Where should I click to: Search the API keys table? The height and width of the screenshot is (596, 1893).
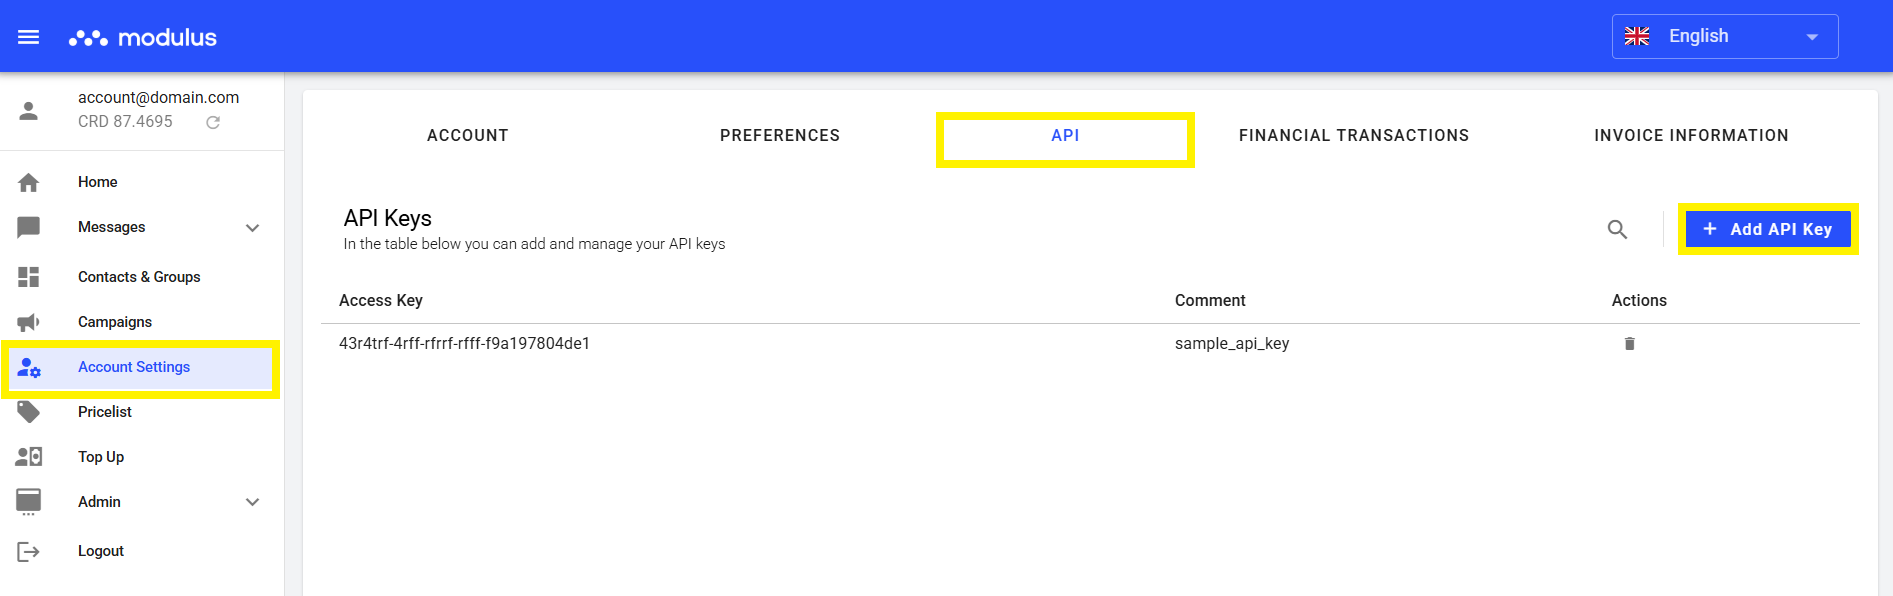pos(1617,229)
